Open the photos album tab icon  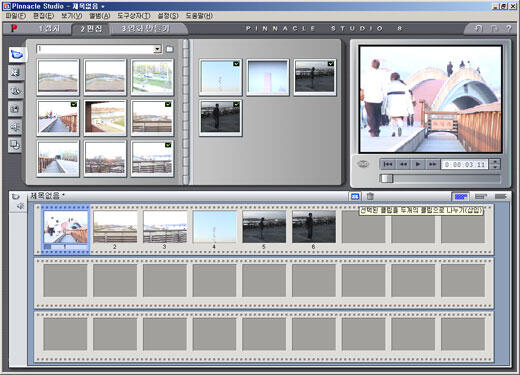pyautogui.click(x=16, y=109)
